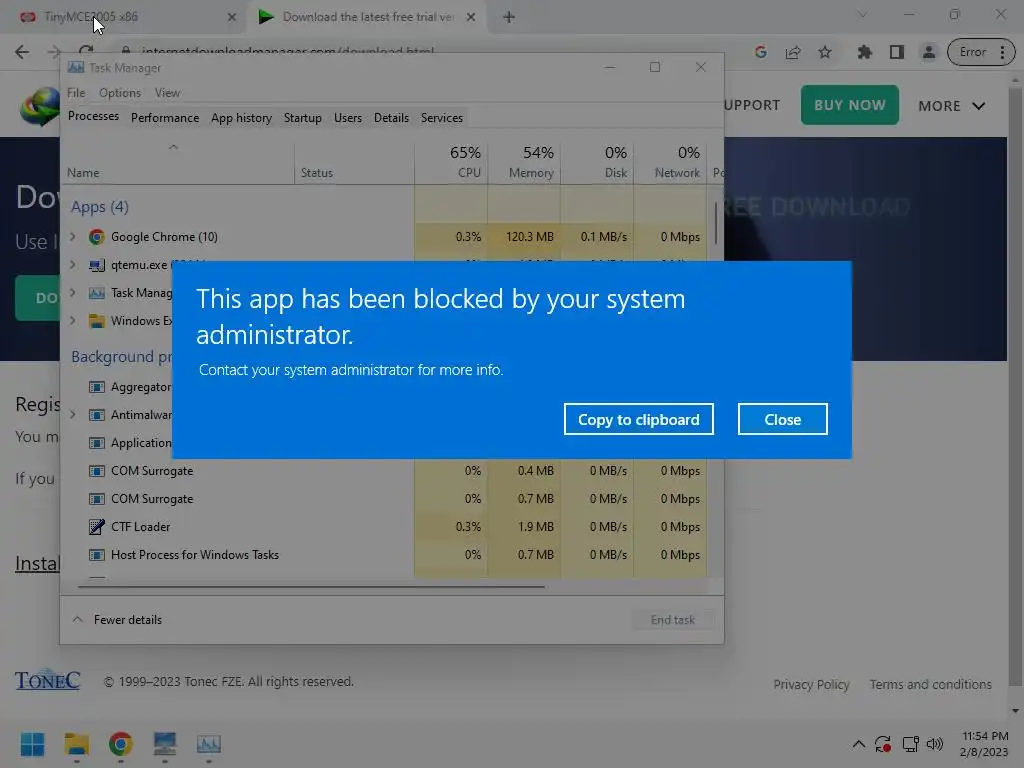1024x768 pixels.
Task: Switch to the Users tab
Action: click(x=347, y=118)
